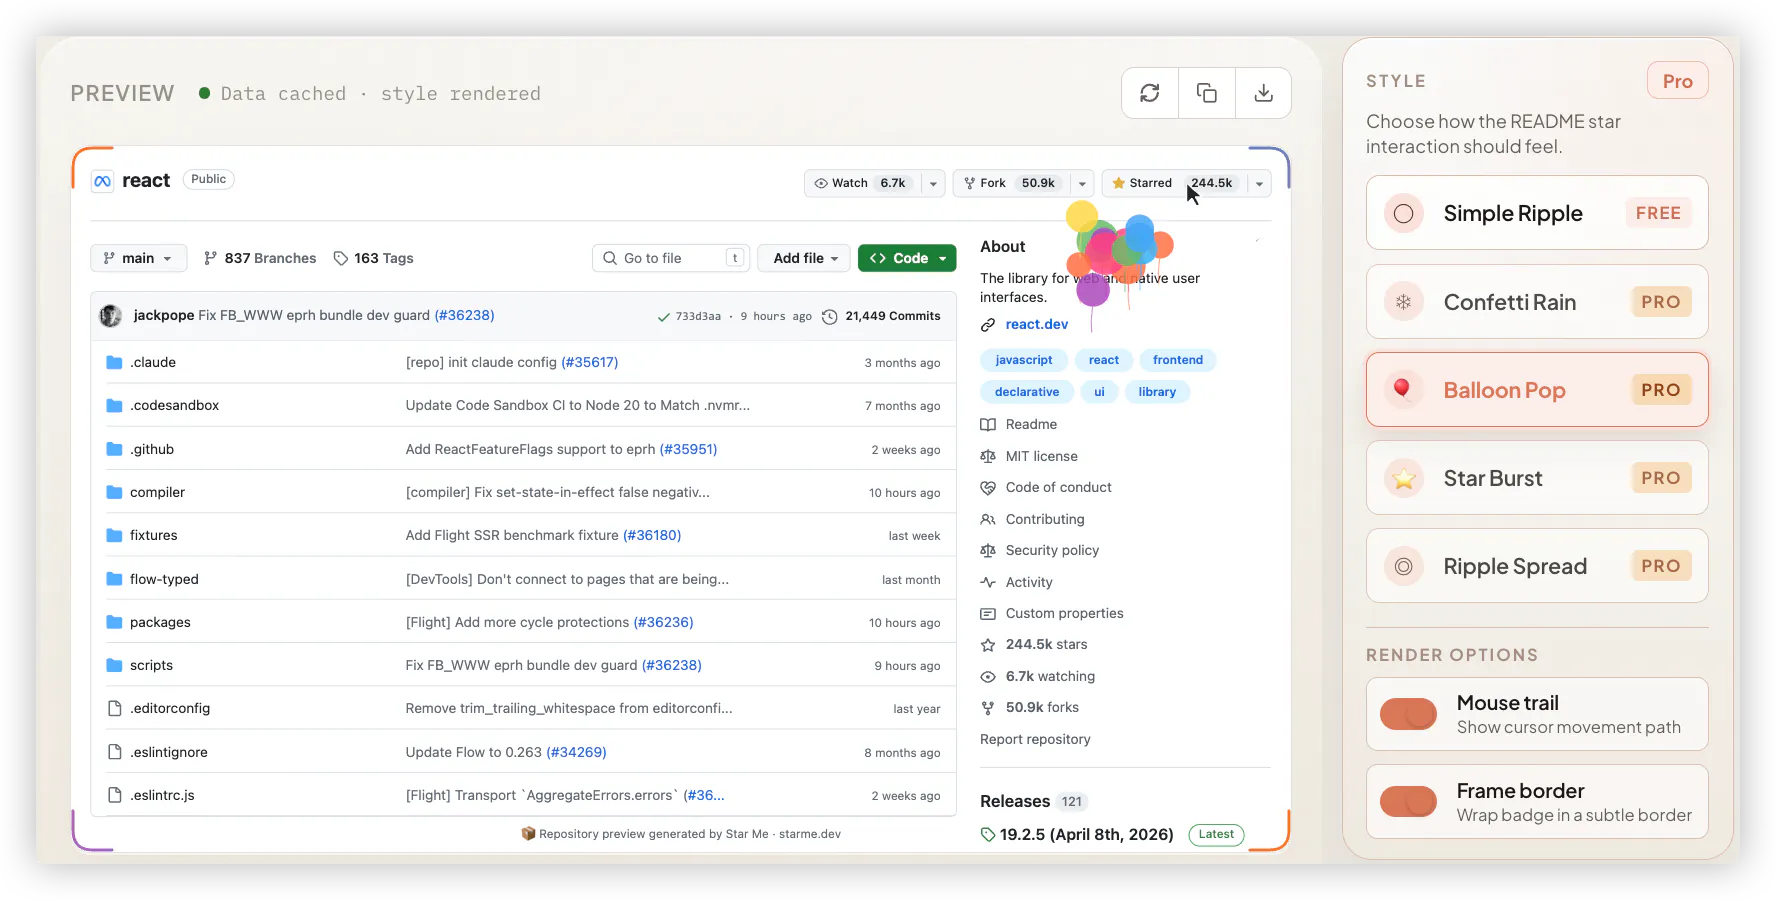
Task: Open the react.dev website link
Action: tap(1037, 325)
